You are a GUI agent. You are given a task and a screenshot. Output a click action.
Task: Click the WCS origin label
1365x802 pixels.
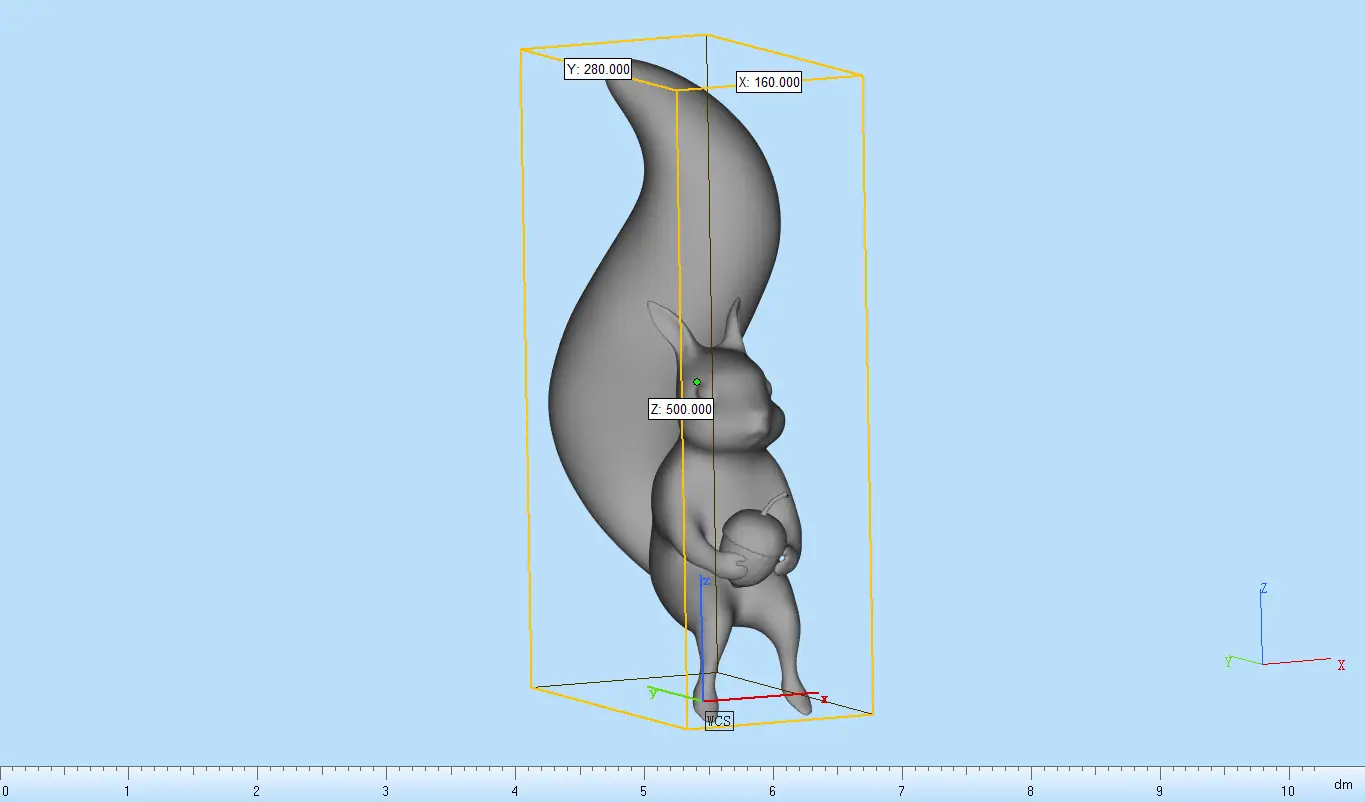pos(719,720)
